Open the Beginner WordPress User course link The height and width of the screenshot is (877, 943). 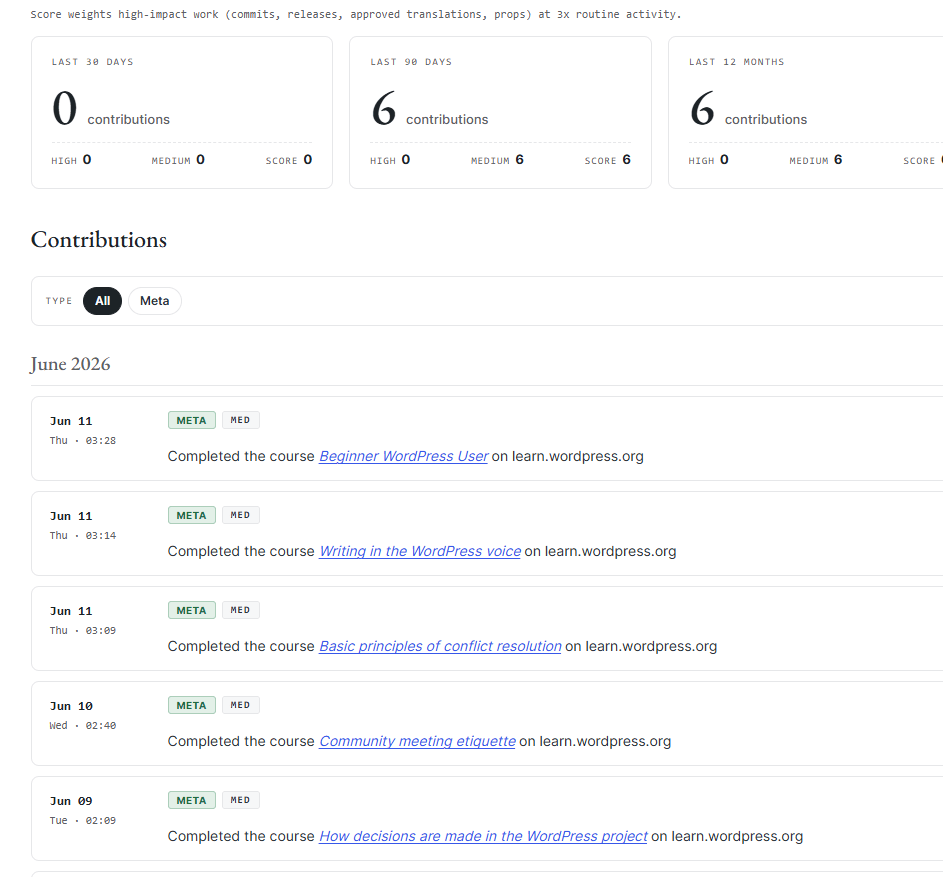click(x=403, y=457)
